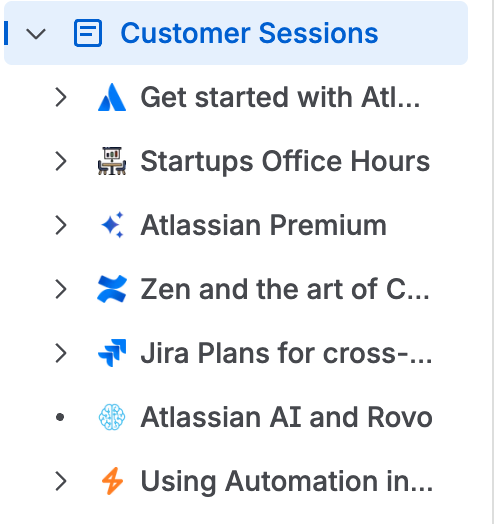Open Atlassian AI and Rovo page
The image size is (494, 524).
click(x=286, y=417)
